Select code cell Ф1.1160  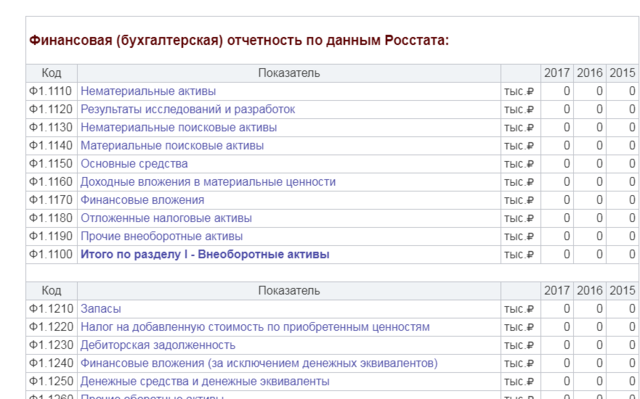coord(51,182)
